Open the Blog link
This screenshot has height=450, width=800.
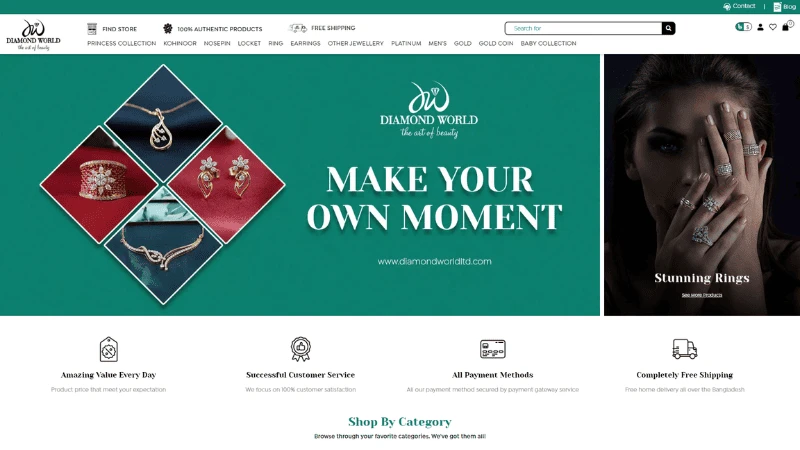[785, 7]
